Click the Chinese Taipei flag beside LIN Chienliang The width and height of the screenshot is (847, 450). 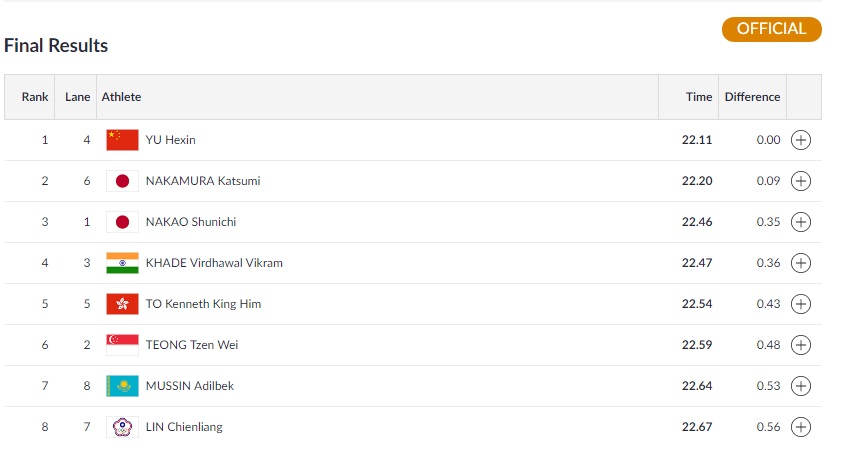pos(122,427)
